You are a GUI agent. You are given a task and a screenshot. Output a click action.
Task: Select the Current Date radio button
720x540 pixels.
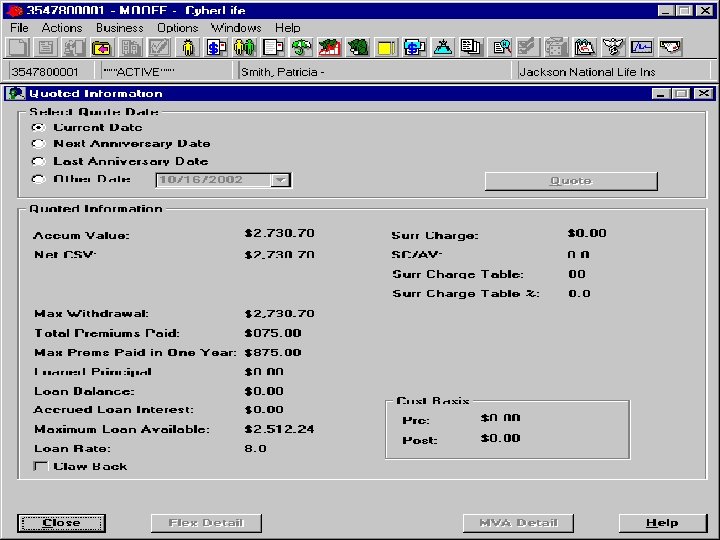[x=38, y=127]
